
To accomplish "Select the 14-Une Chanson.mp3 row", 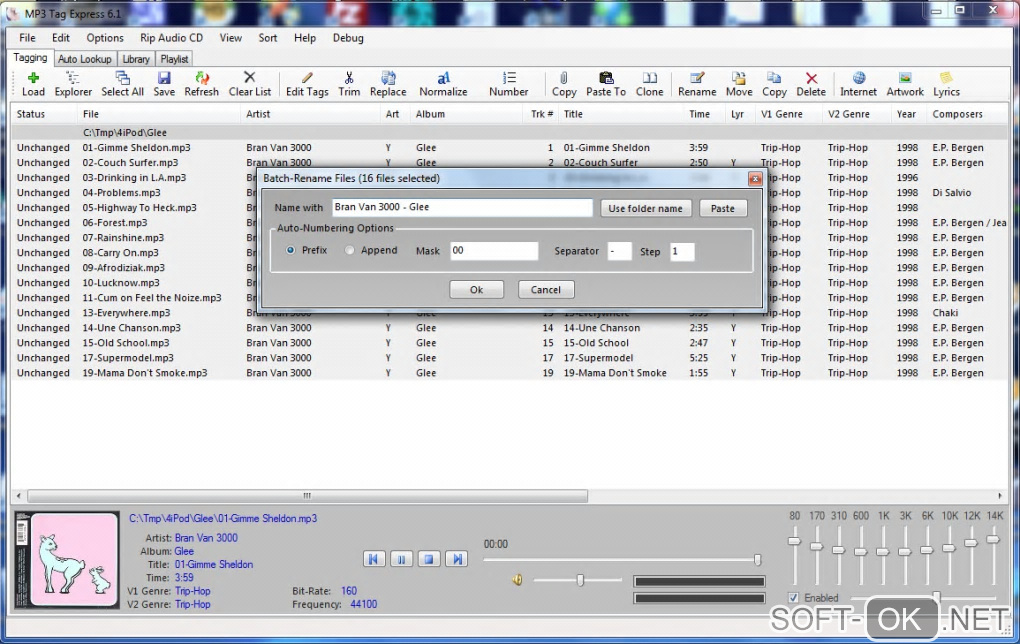I will 510,328.
